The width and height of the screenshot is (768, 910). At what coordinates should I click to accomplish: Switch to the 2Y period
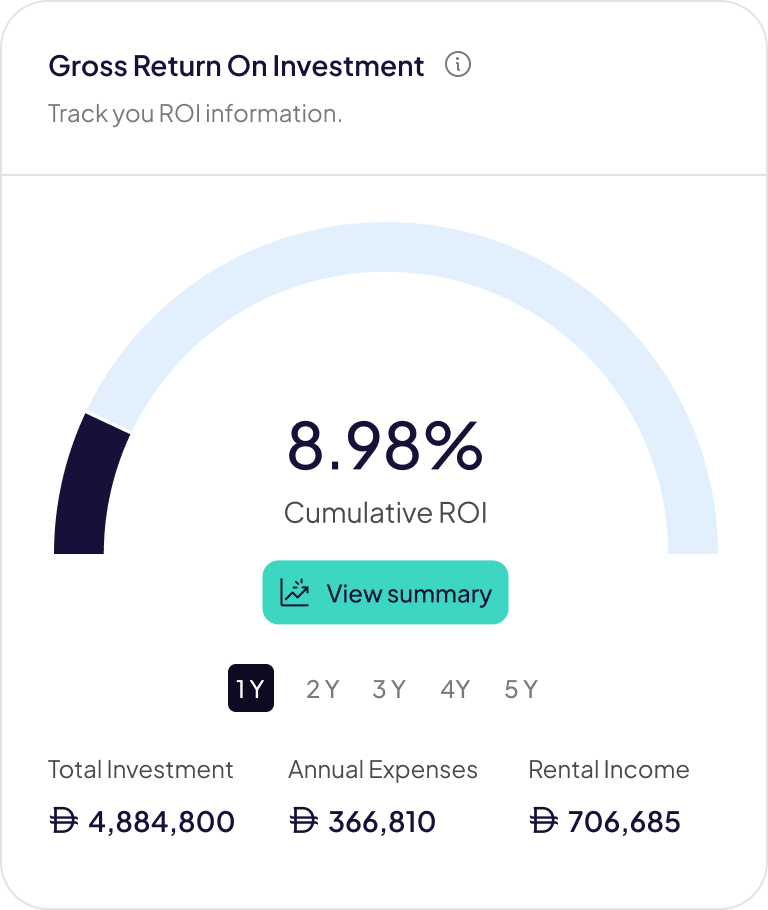322,689
